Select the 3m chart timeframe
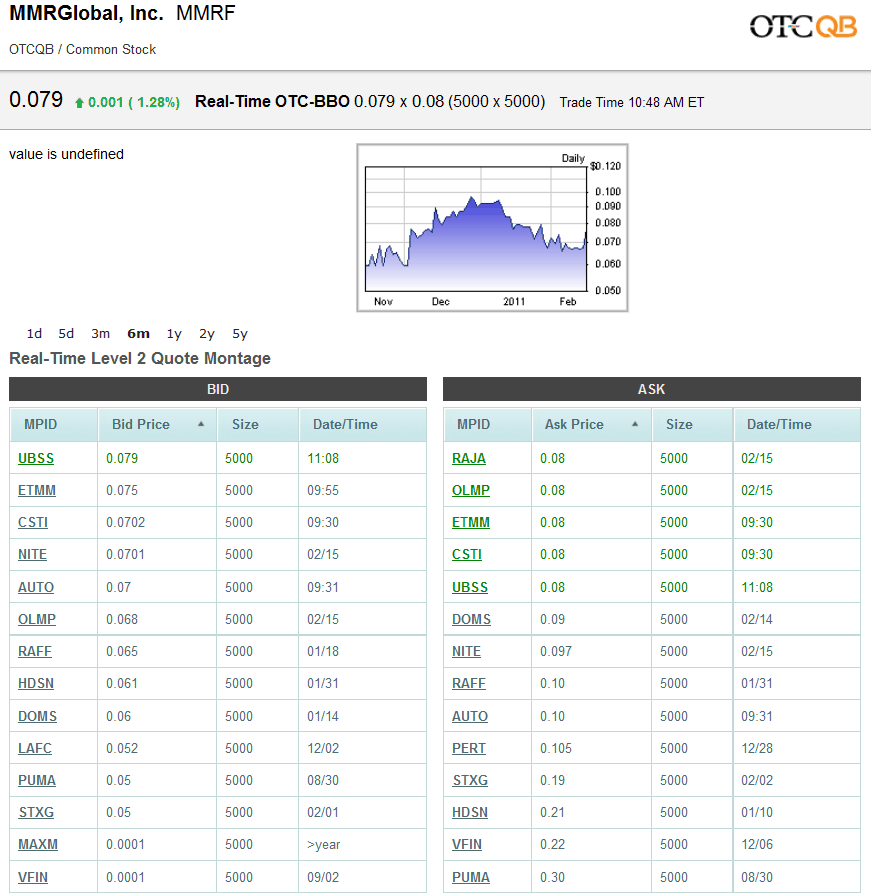Screen dimensions: 872x893 (100, 333)
